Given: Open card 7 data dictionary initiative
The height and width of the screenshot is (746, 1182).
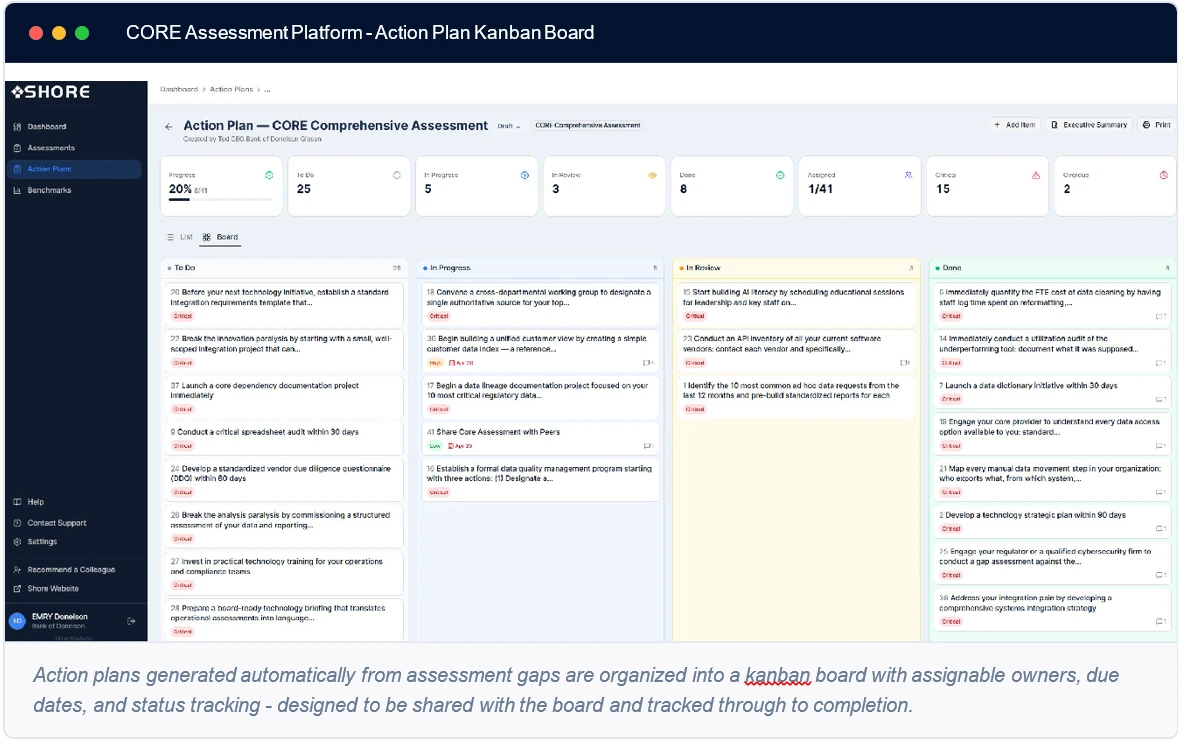Looking at the screenshot, I should click(x=1052, y=392).
